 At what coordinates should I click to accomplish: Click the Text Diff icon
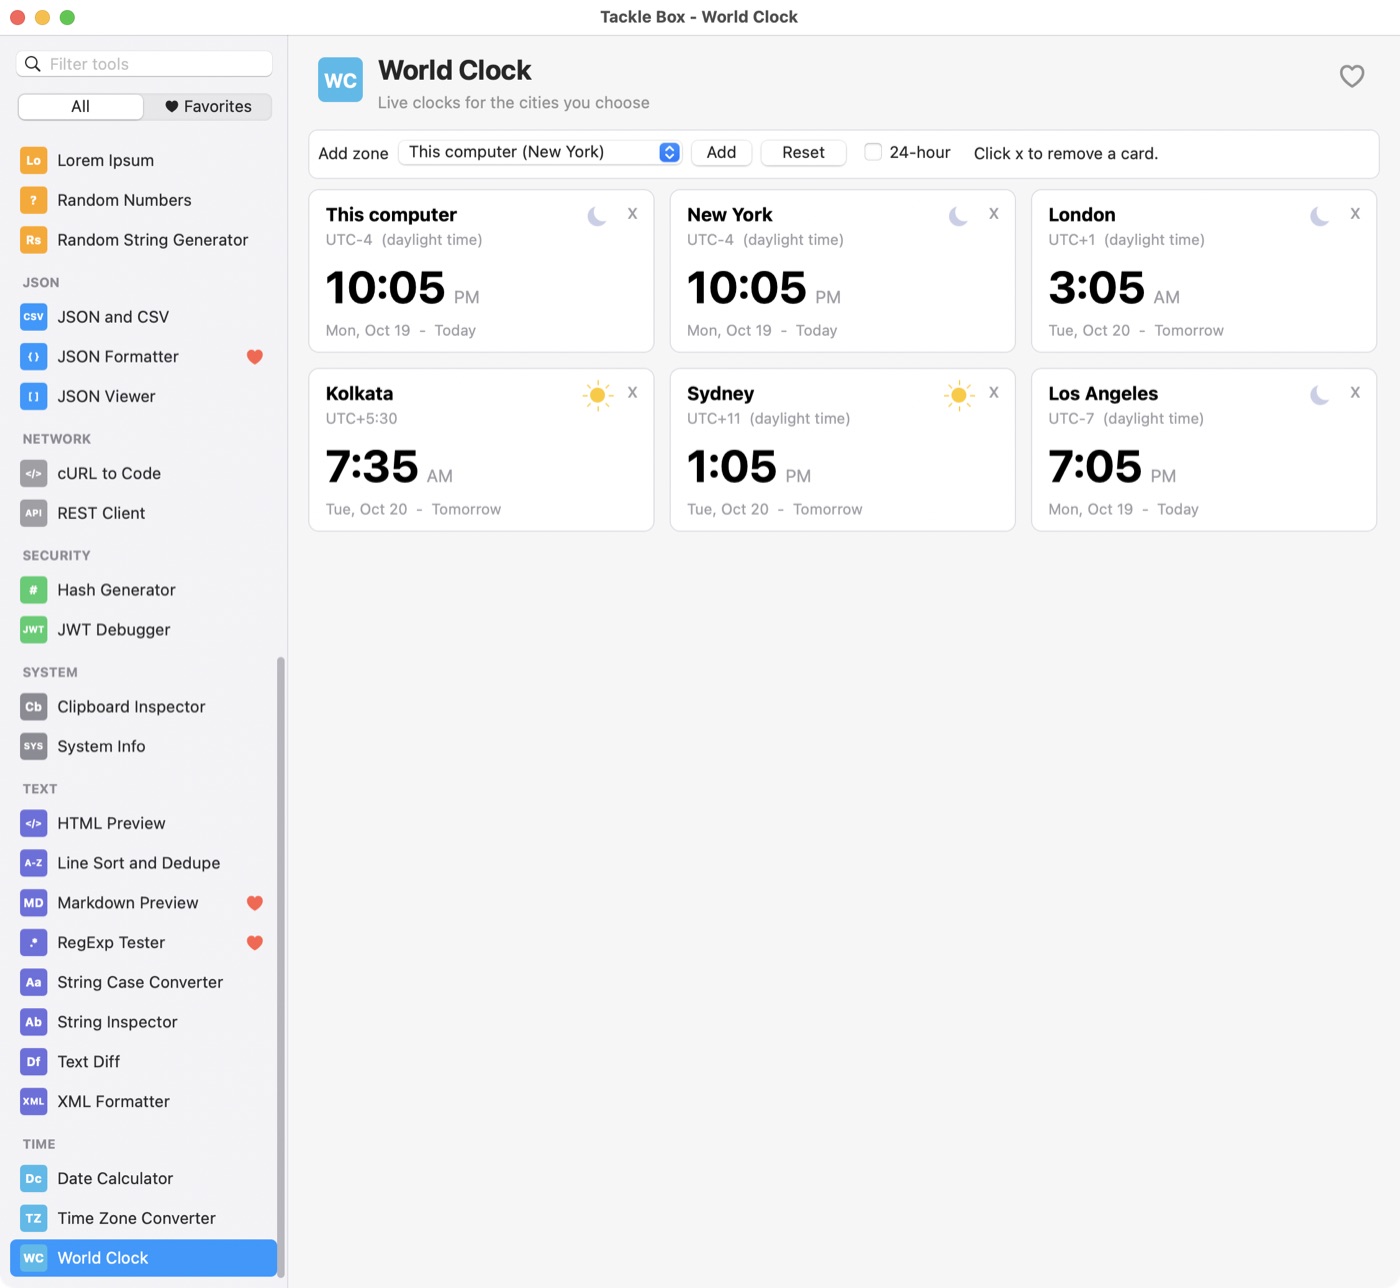33,1062
